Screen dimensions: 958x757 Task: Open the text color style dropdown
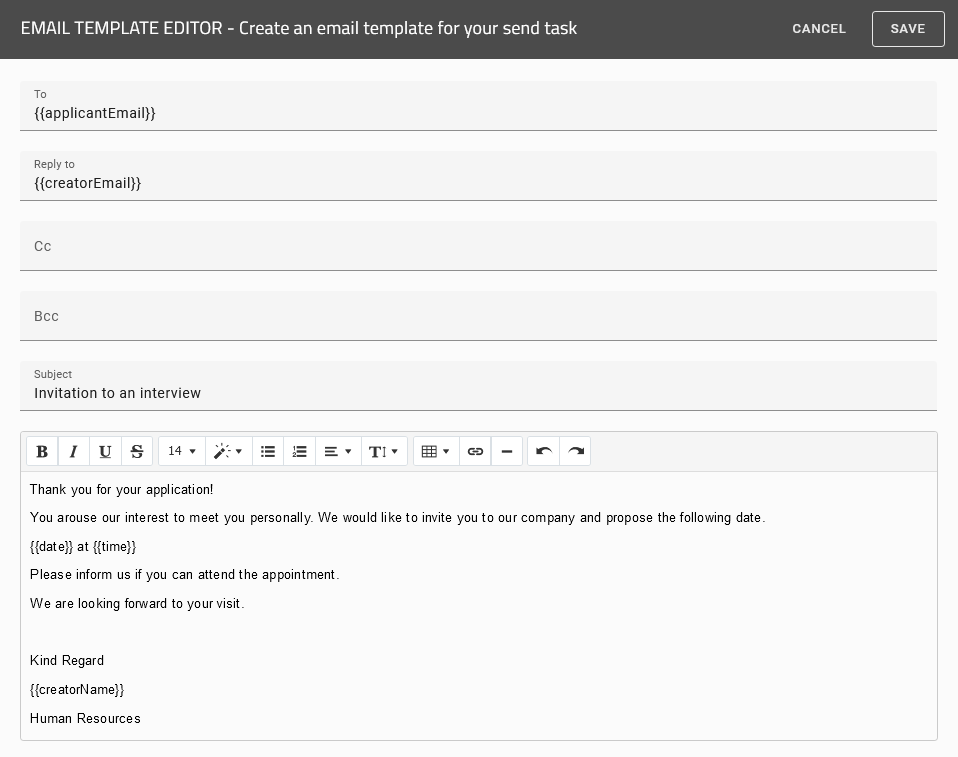228,451
